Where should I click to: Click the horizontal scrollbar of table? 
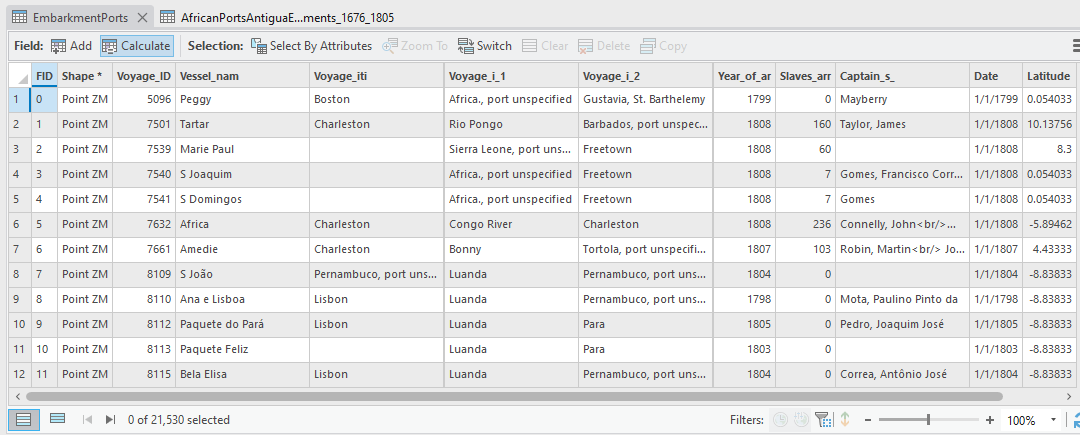500,397
